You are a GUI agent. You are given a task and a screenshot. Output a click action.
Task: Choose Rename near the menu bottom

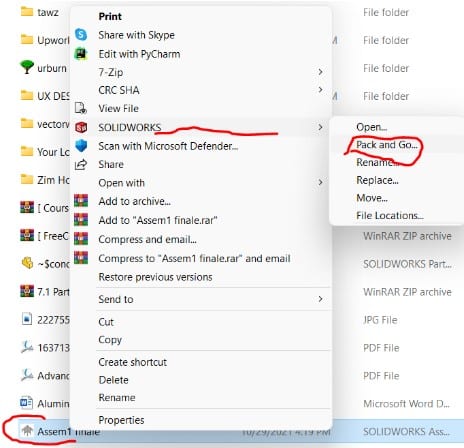[x=117, y=398]
